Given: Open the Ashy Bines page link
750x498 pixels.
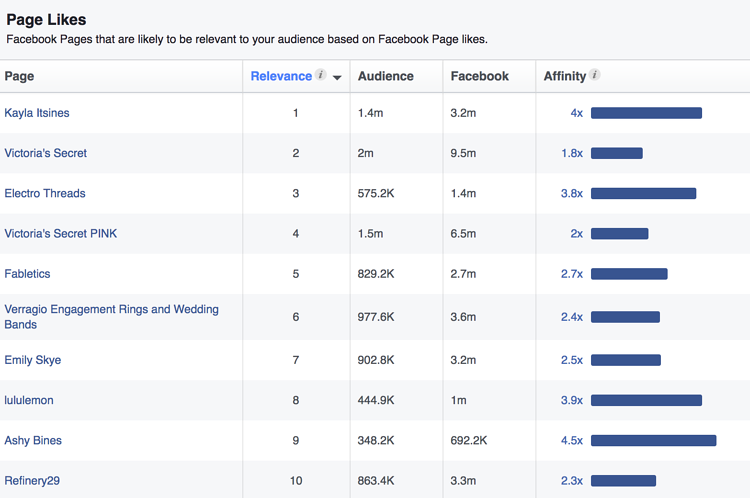Looking at the screenshot, I should point(33,440).
